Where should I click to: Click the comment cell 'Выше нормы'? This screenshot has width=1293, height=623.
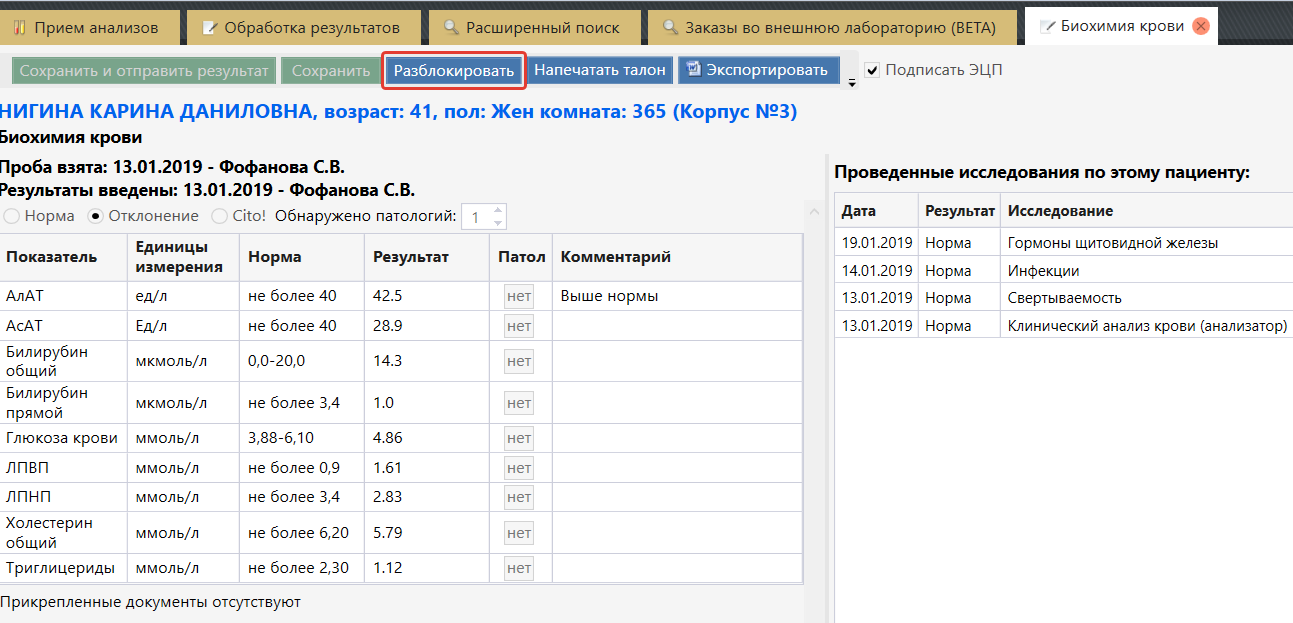click(x=676, y=296)
